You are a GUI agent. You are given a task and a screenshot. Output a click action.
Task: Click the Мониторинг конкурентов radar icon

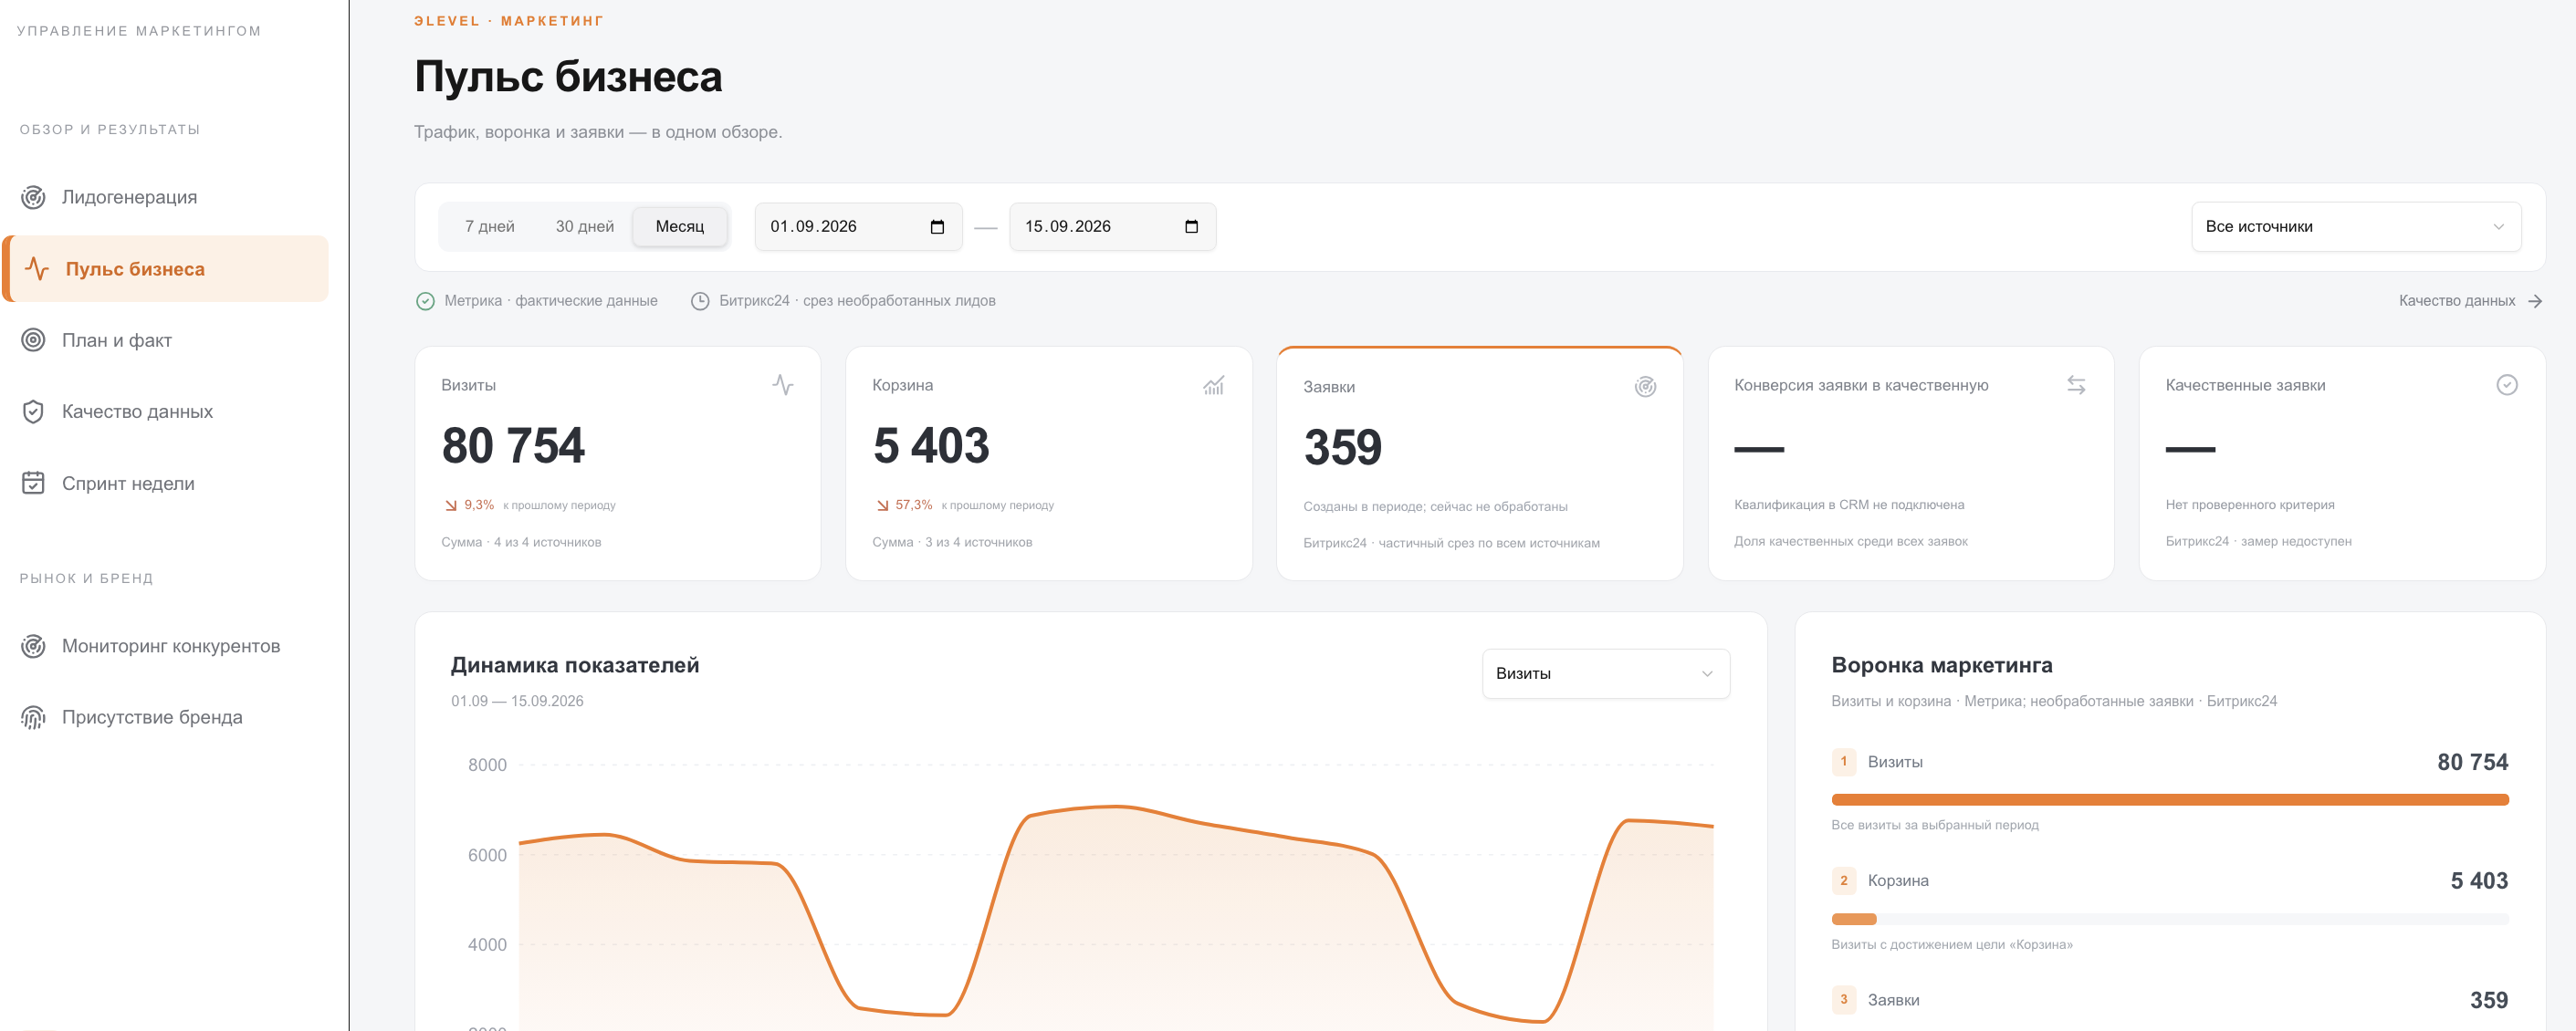point(33,646)
